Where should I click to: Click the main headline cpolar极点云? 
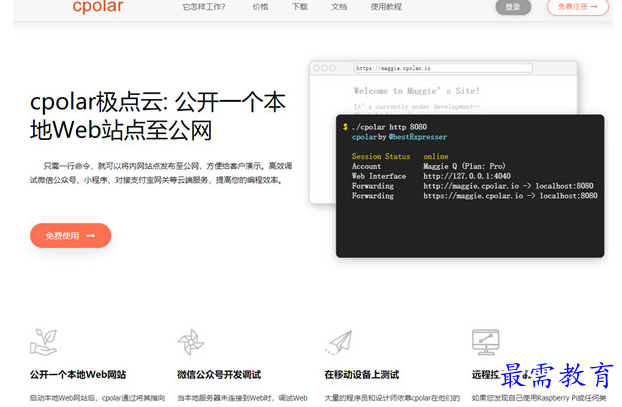157,116
